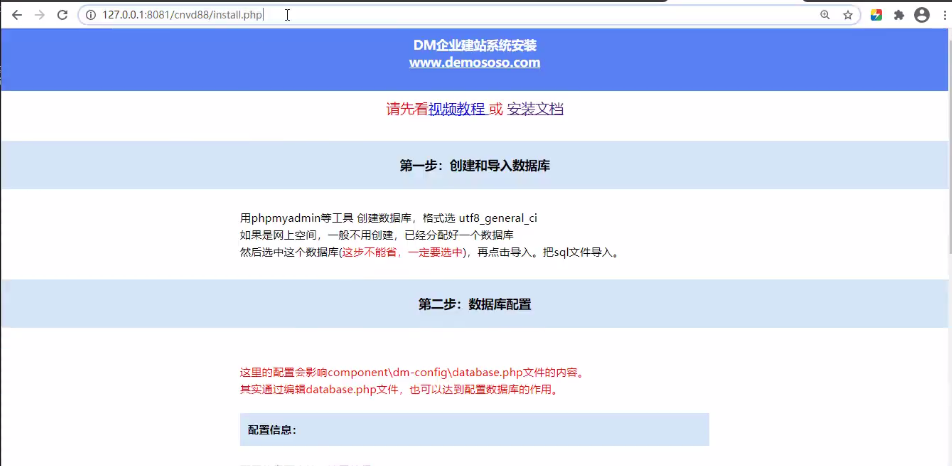The image size is (952, 466).
Task: Click the 第二步：数据库配置 heading
Action: point(474,304)
